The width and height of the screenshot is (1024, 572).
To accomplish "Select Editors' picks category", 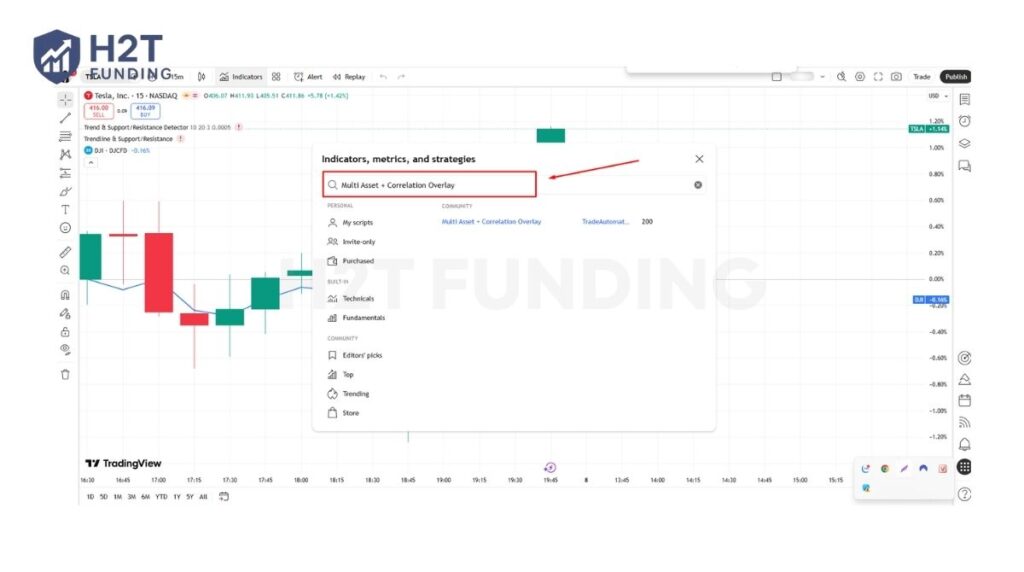I will click(355, 355).
